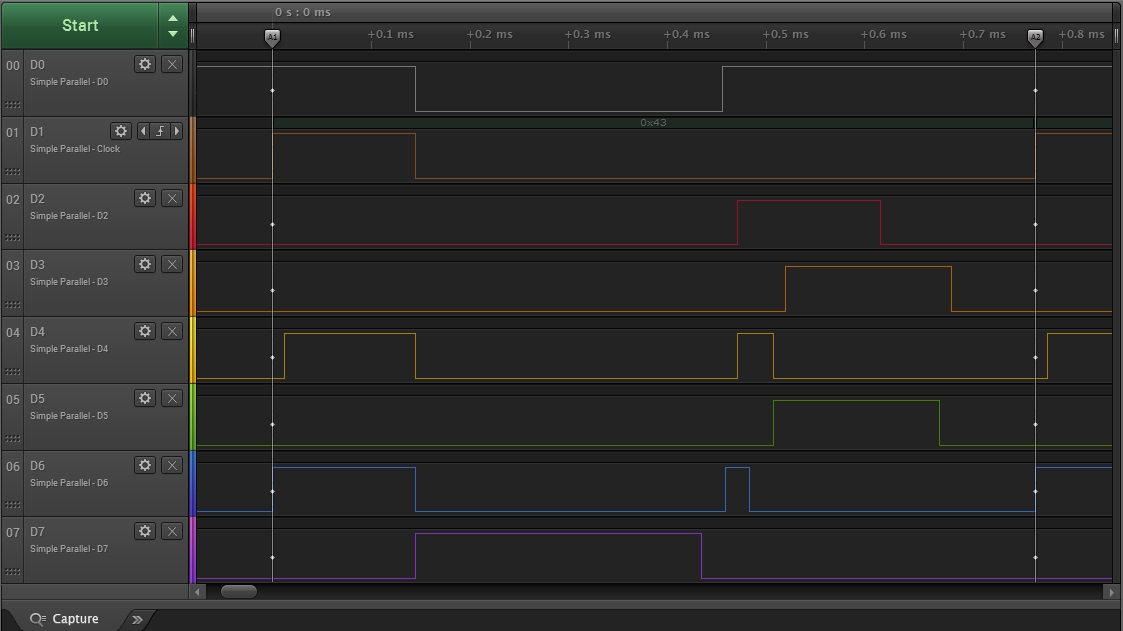
Task: Click the Simple Parallel - D3 label
Action: 69,282
